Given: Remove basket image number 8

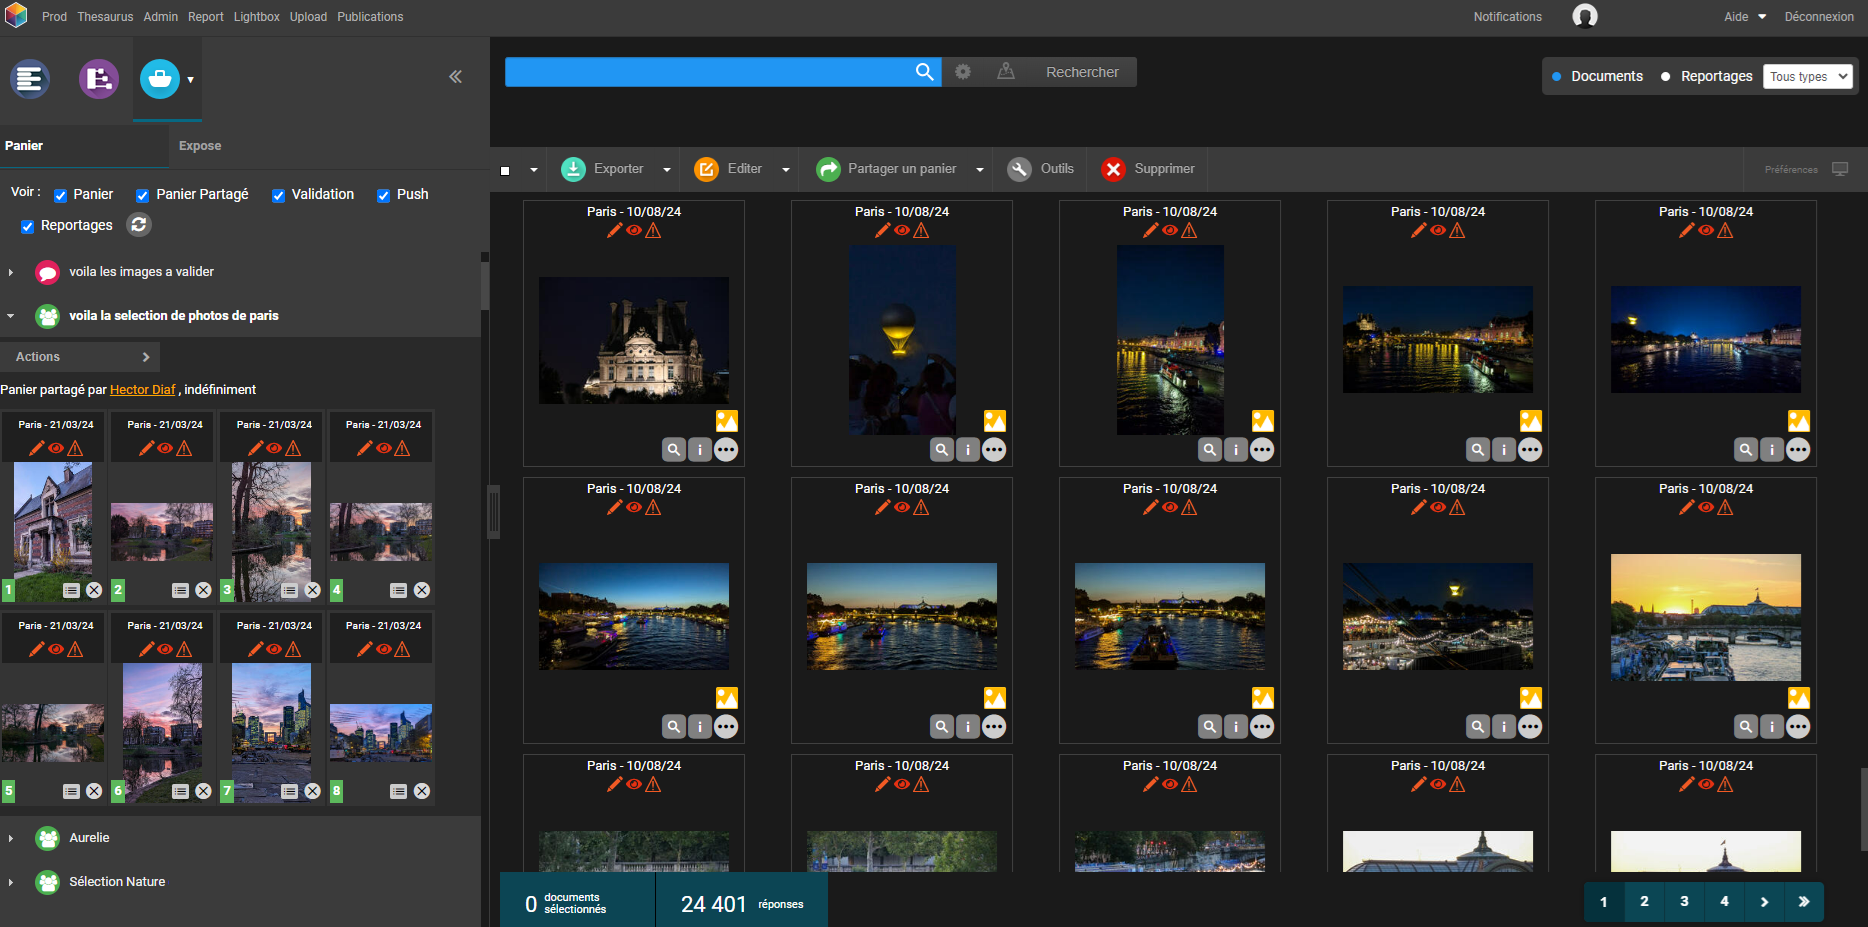Looking at the screenshot, I should [x=422, y=791].
